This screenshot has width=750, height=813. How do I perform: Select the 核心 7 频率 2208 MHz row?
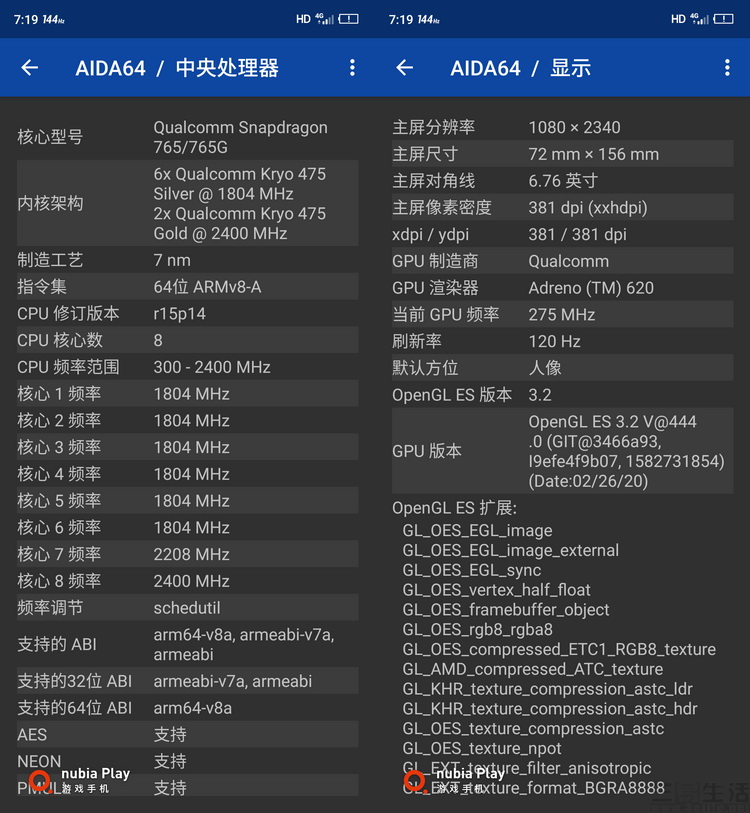[x=188, y=554]
